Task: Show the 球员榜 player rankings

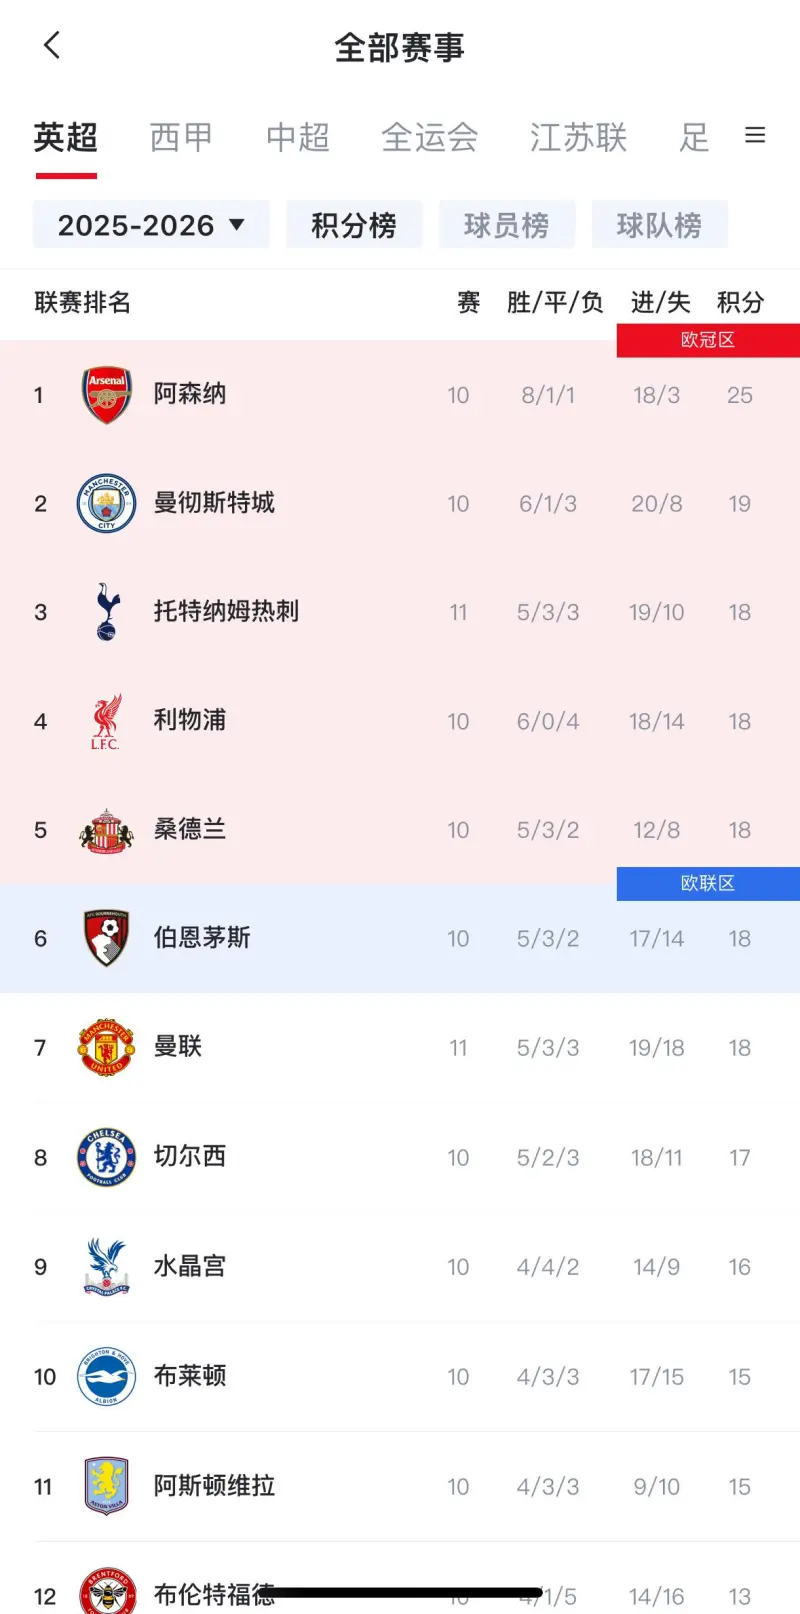Action: point(506,225)
